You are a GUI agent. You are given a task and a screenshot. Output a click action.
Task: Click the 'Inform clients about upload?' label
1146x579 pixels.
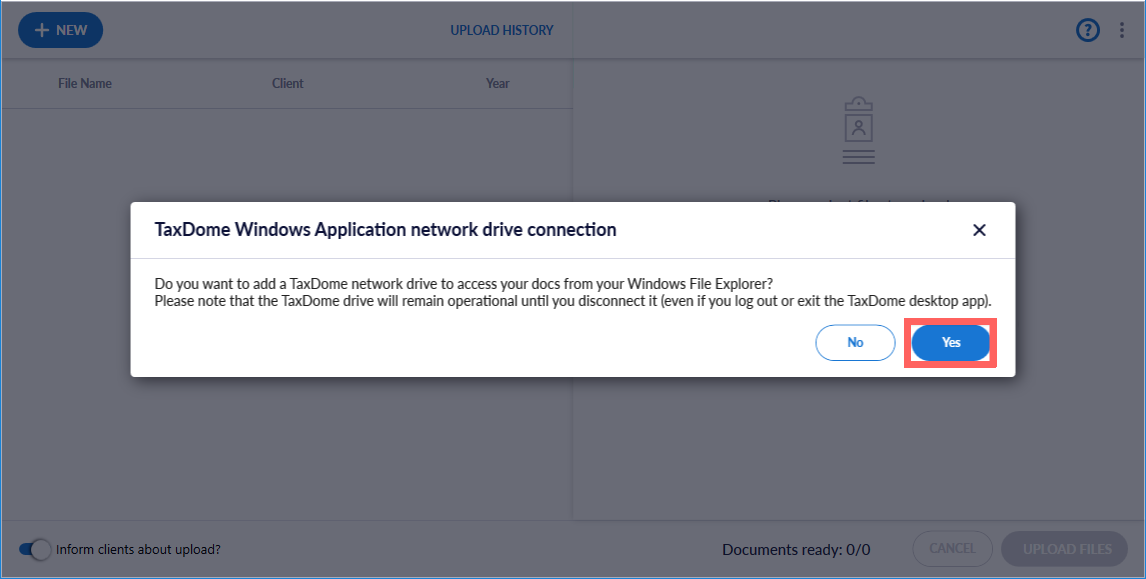click(x=138, y=549)
